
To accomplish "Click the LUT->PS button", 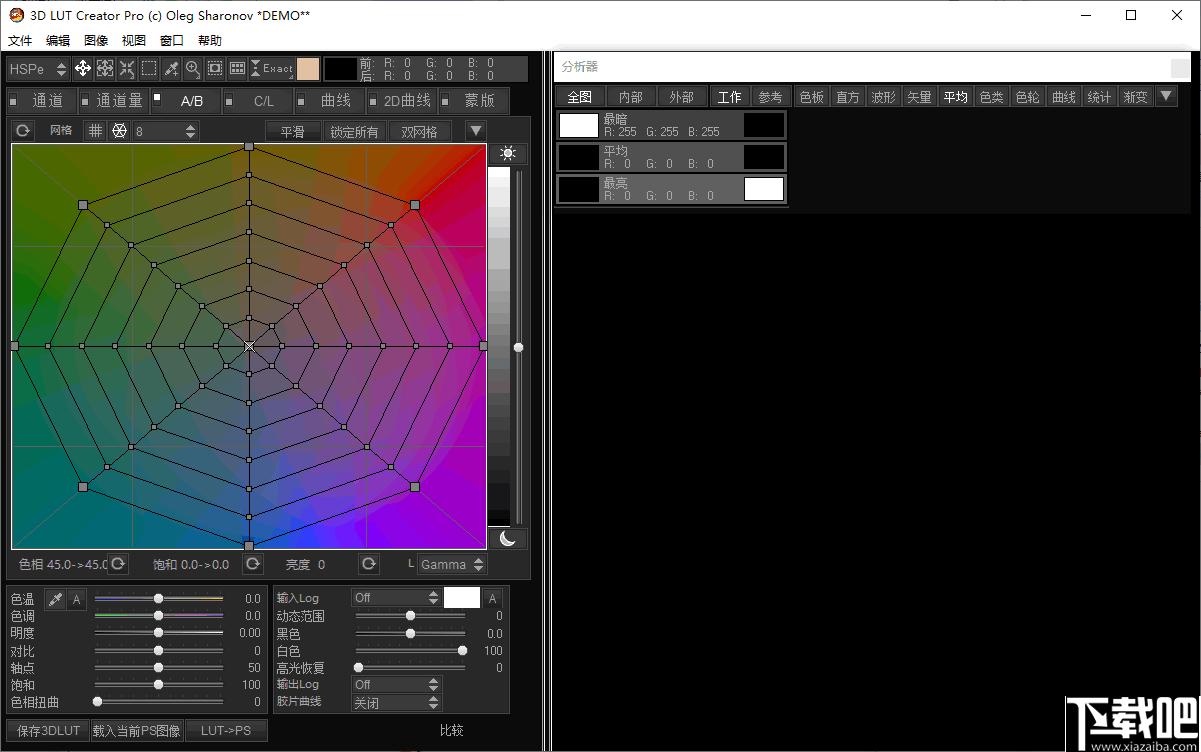I will (x=226, y=731).
